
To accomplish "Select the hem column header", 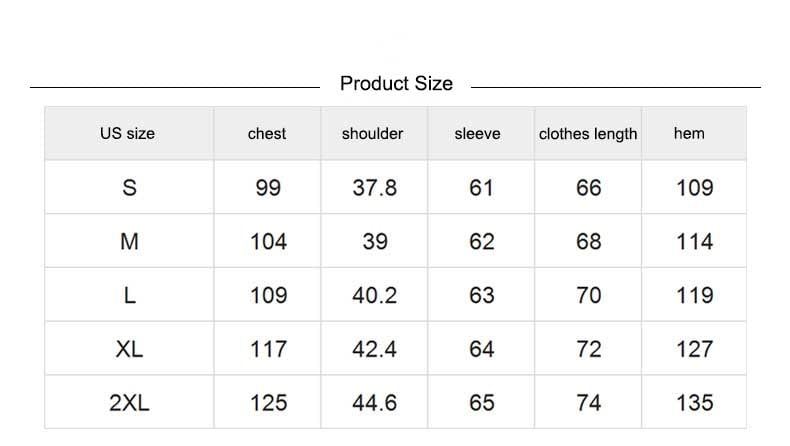I will 689,133.
